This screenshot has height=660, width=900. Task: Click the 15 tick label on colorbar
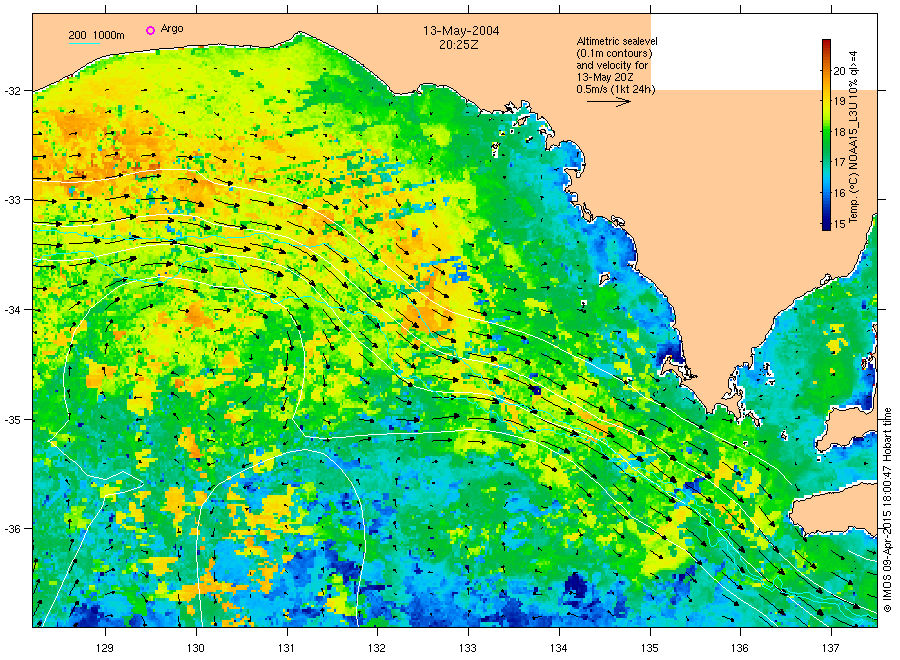pos(840,222)
